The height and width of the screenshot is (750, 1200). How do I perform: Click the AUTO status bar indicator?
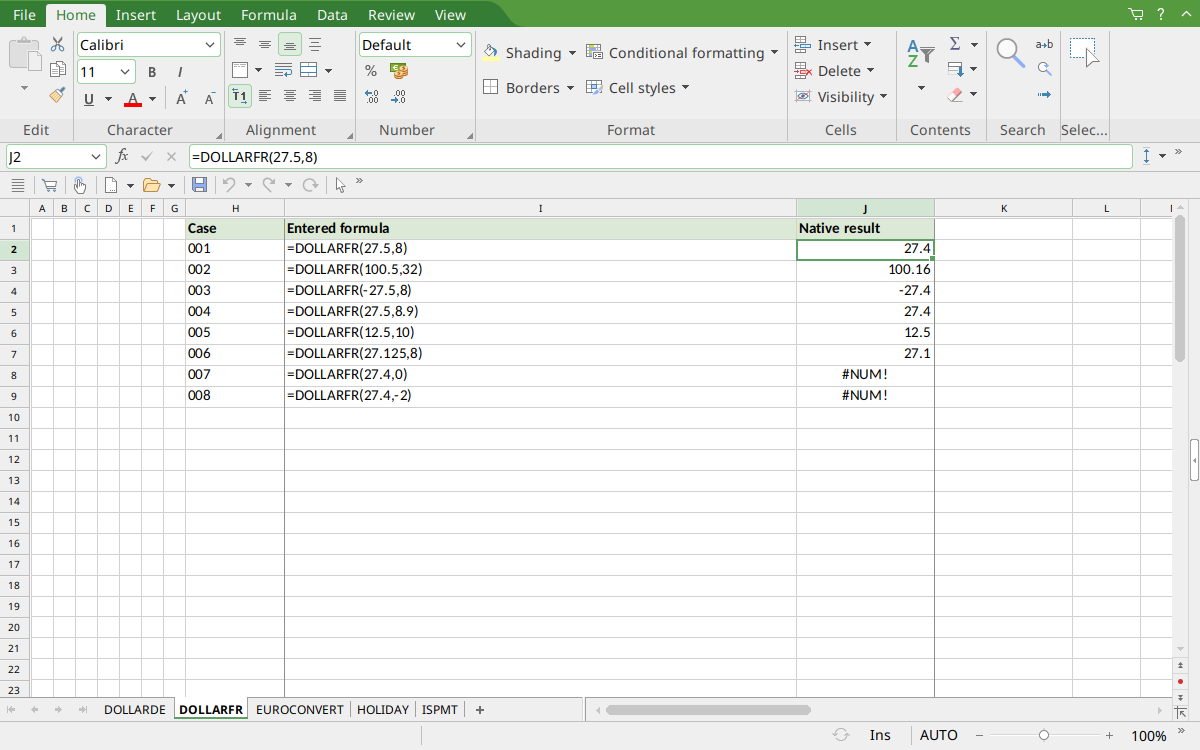click(938, 735)
